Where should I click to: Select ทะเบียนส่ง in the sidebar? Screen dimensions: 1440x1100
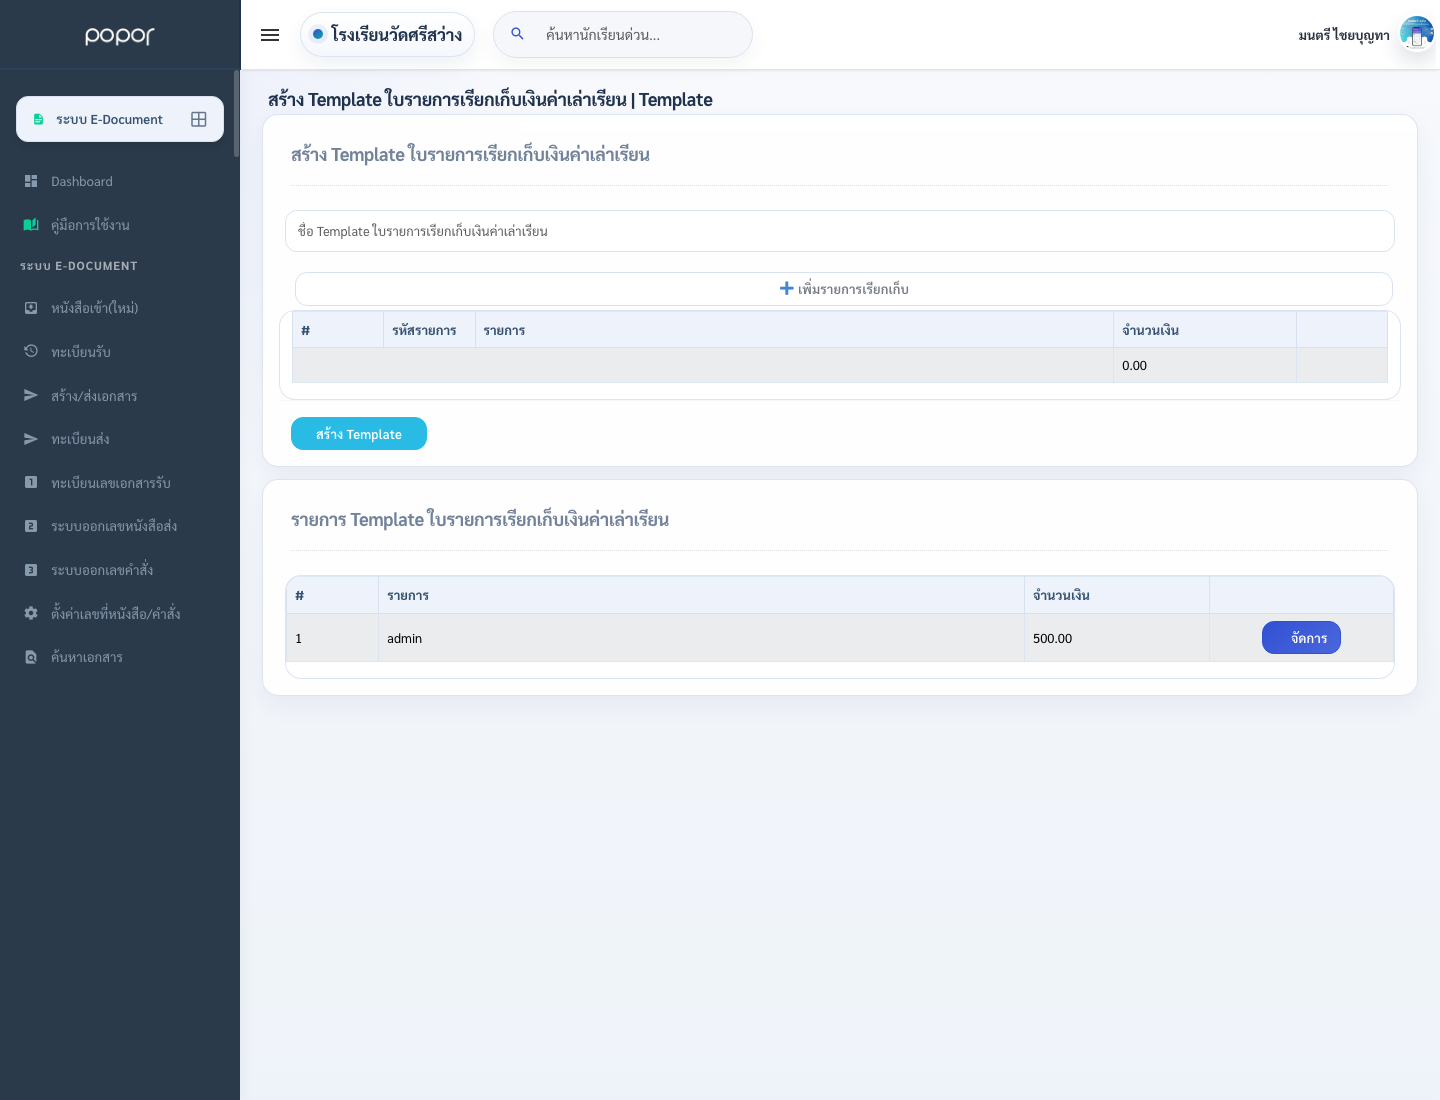(120, 439)
